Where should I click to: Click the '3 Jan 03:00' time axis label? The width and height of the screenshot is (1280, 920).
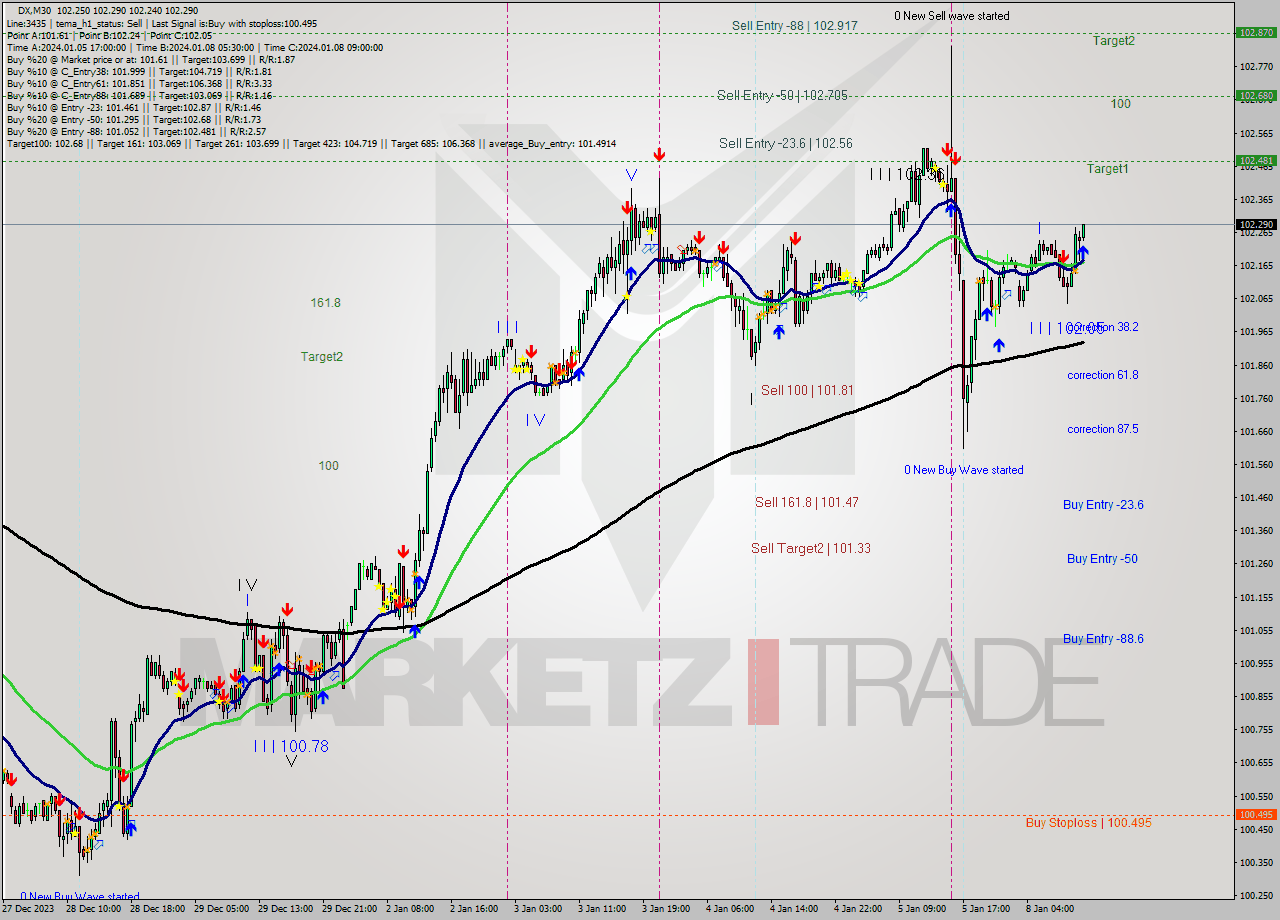click(x=538, y=909)
